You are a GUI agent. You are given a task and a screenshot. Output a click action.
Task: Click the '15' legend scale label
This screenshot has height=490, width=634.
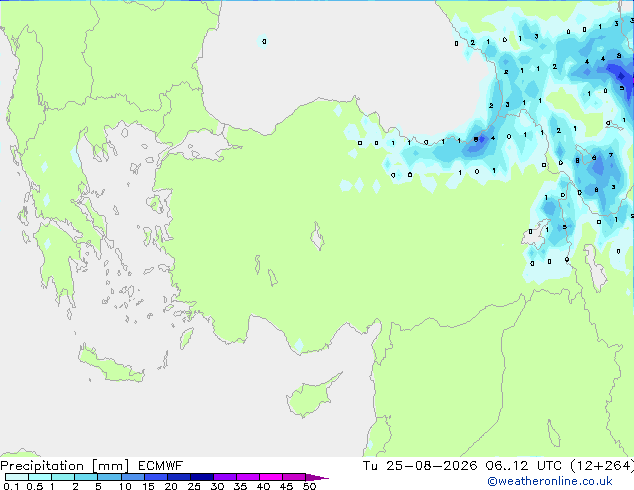(148, 486)
